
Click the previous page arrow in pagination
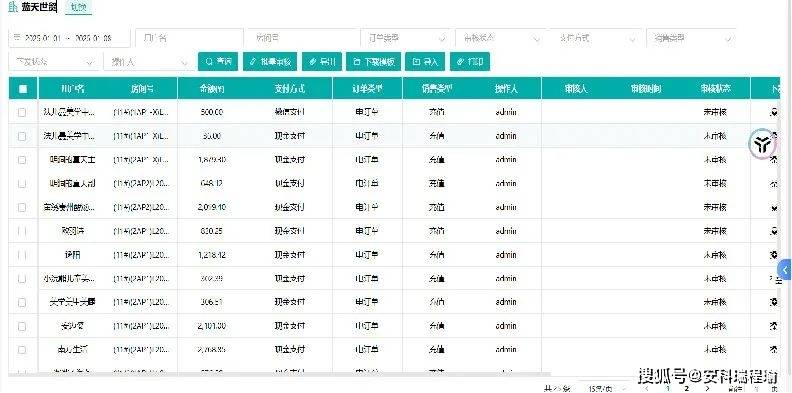(648, 388)
